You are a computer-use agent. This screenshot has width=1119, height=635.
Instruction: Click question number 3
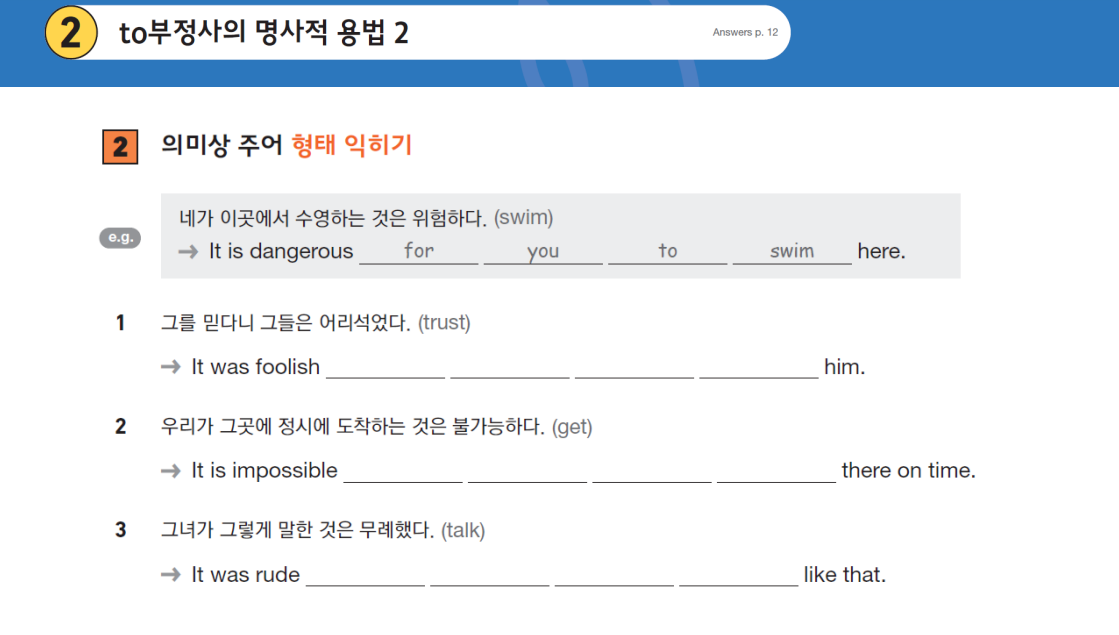(121, 530)
